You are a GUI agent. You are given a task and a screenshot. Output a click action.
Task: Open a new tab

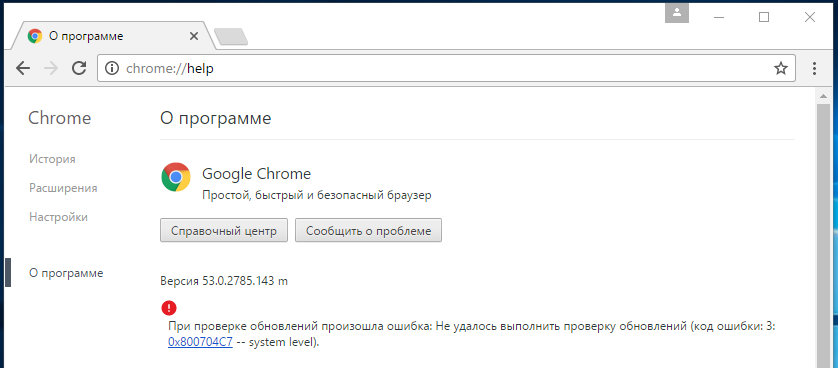point(230,36)
